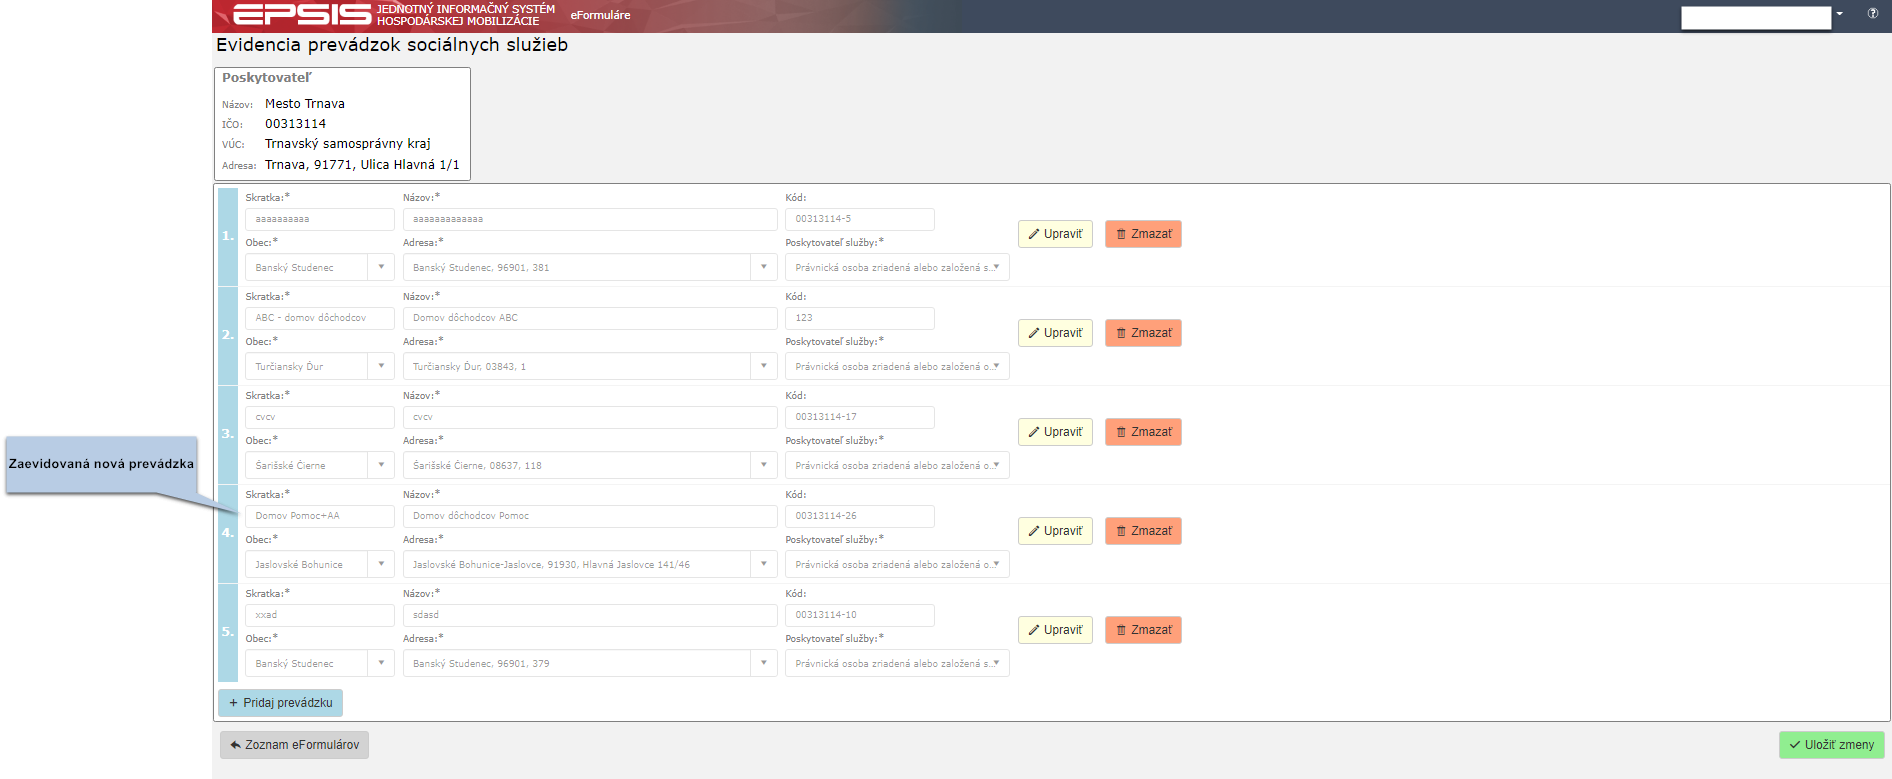The image size is (1892, 779).
Task: Click the Poskytovateľ panel title
Action: 267,78
